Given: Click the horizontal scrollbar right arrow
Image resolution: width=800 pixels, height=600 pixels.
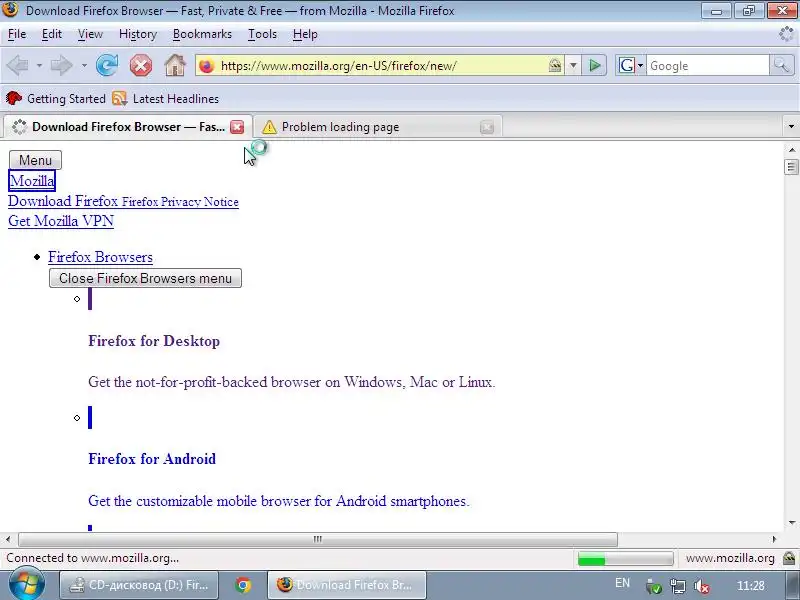Looking at the screenshot, I should tap(774, 539).
